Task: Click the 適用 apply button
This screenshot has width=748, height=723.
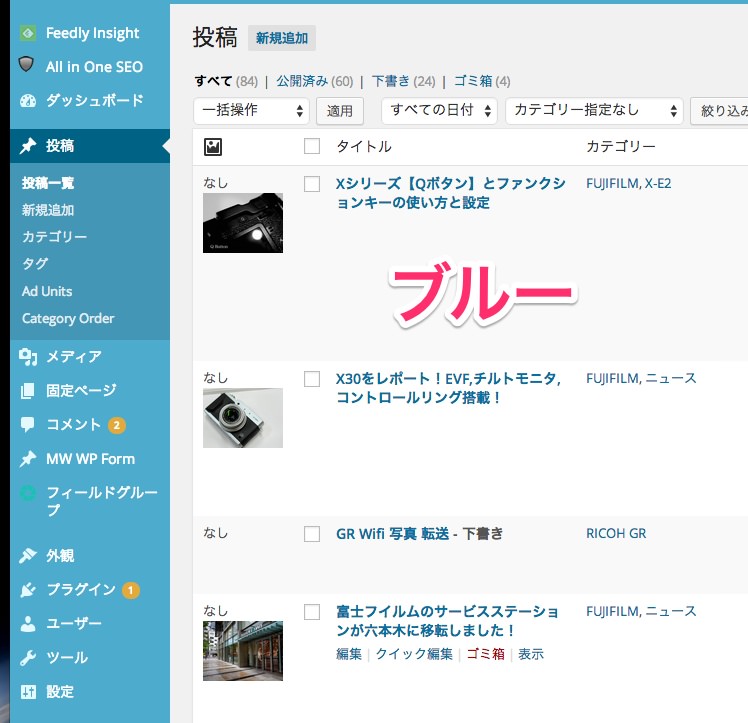Action: point(340,111)
